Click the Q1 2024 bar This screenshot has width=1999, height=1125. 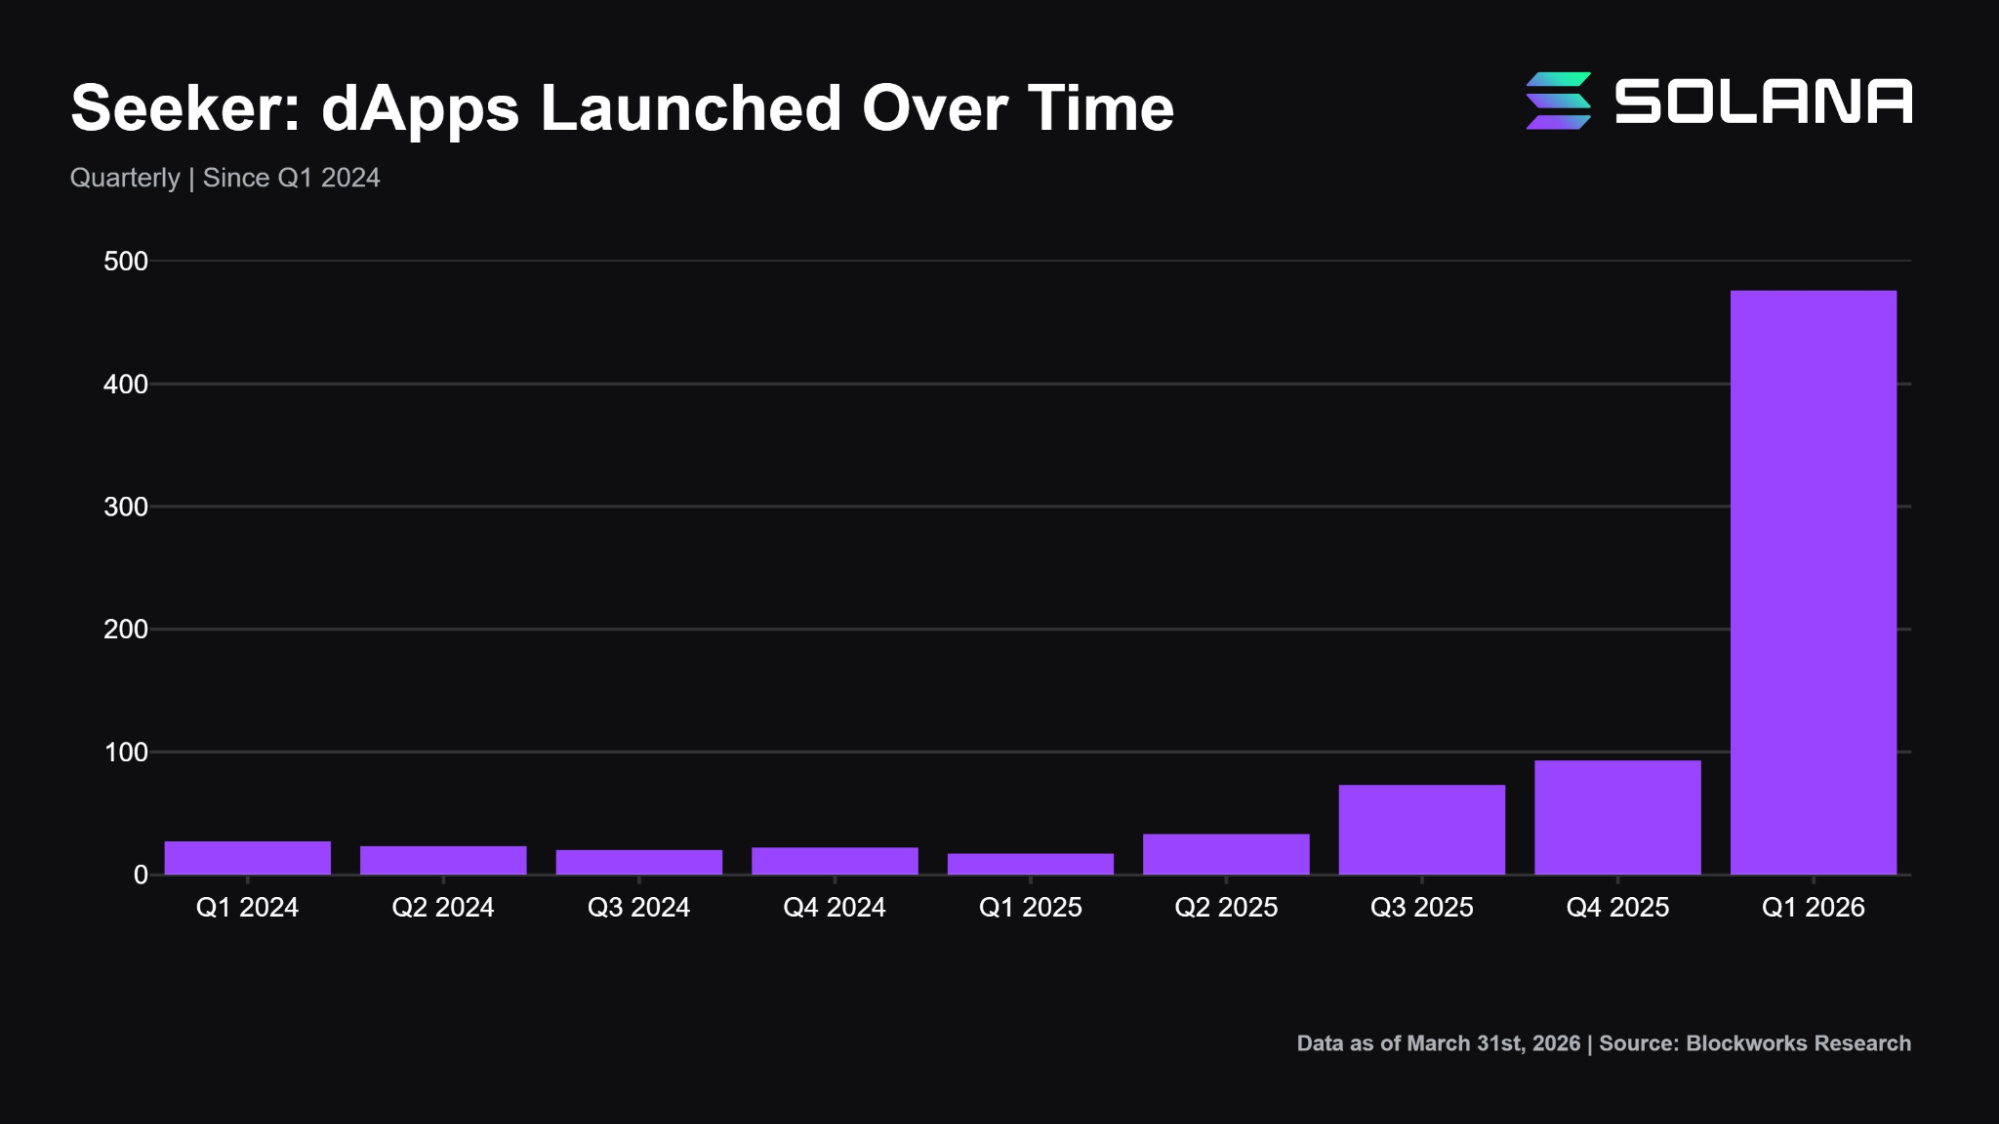247,858
